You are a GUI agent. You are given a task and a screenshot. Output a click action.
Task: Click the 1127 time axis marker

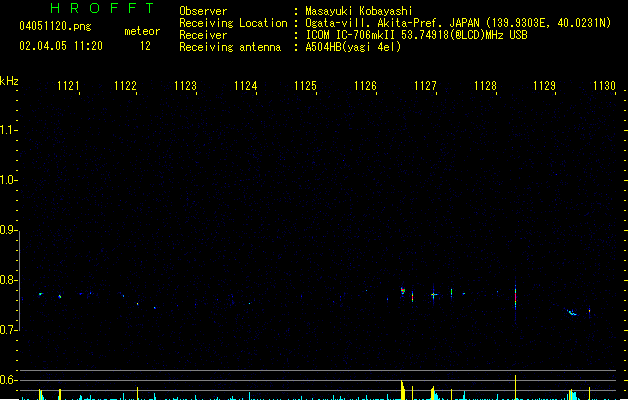425,86
